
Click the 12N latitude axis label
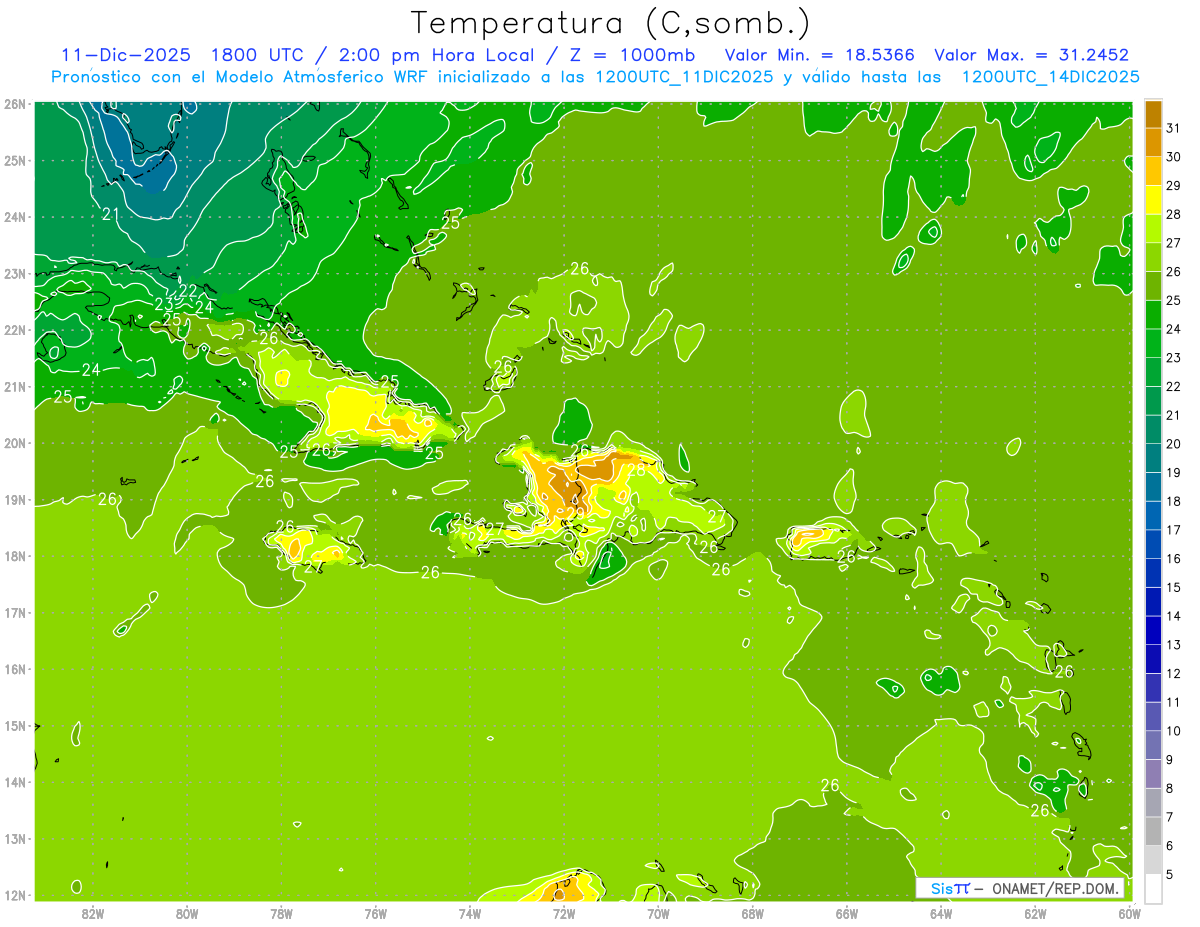[14, 895]
